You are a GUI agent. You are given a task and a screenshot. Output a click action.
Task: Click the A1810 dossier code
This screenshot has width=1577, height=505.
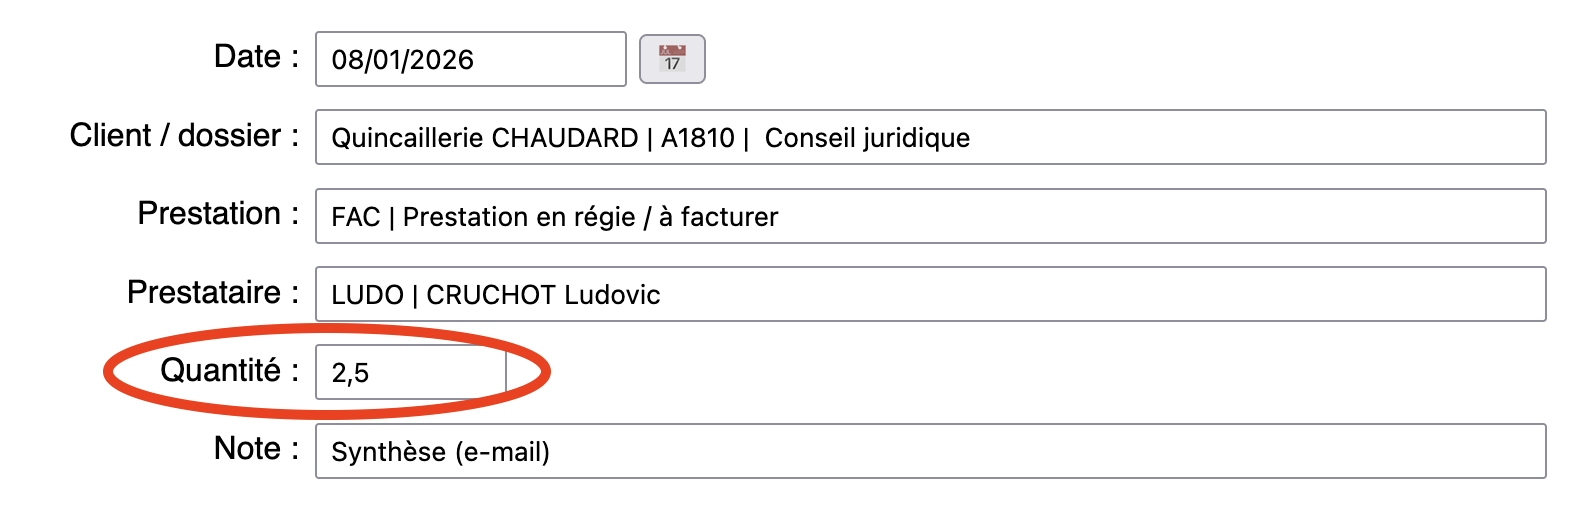698,138
